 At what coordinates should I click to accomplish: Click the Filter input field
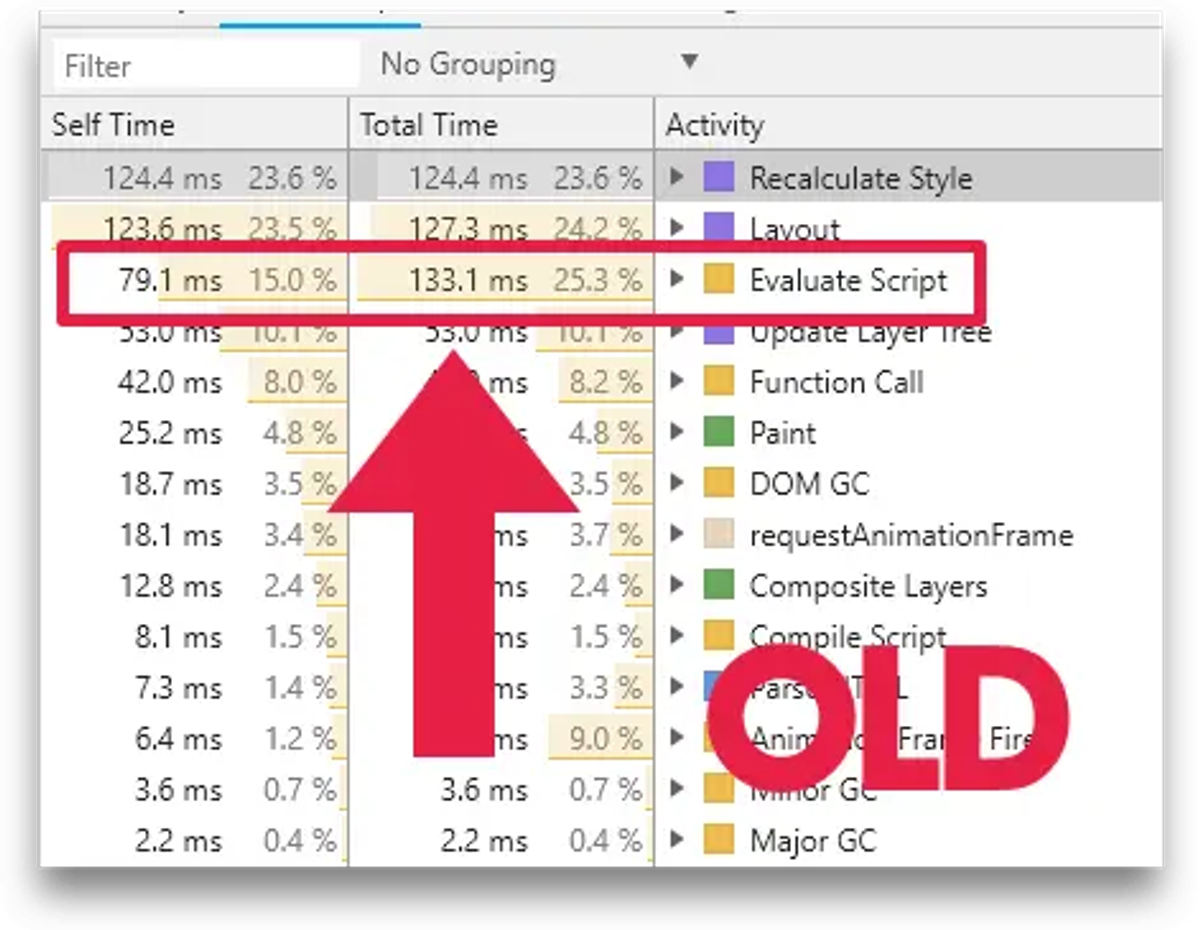point(205,66)
